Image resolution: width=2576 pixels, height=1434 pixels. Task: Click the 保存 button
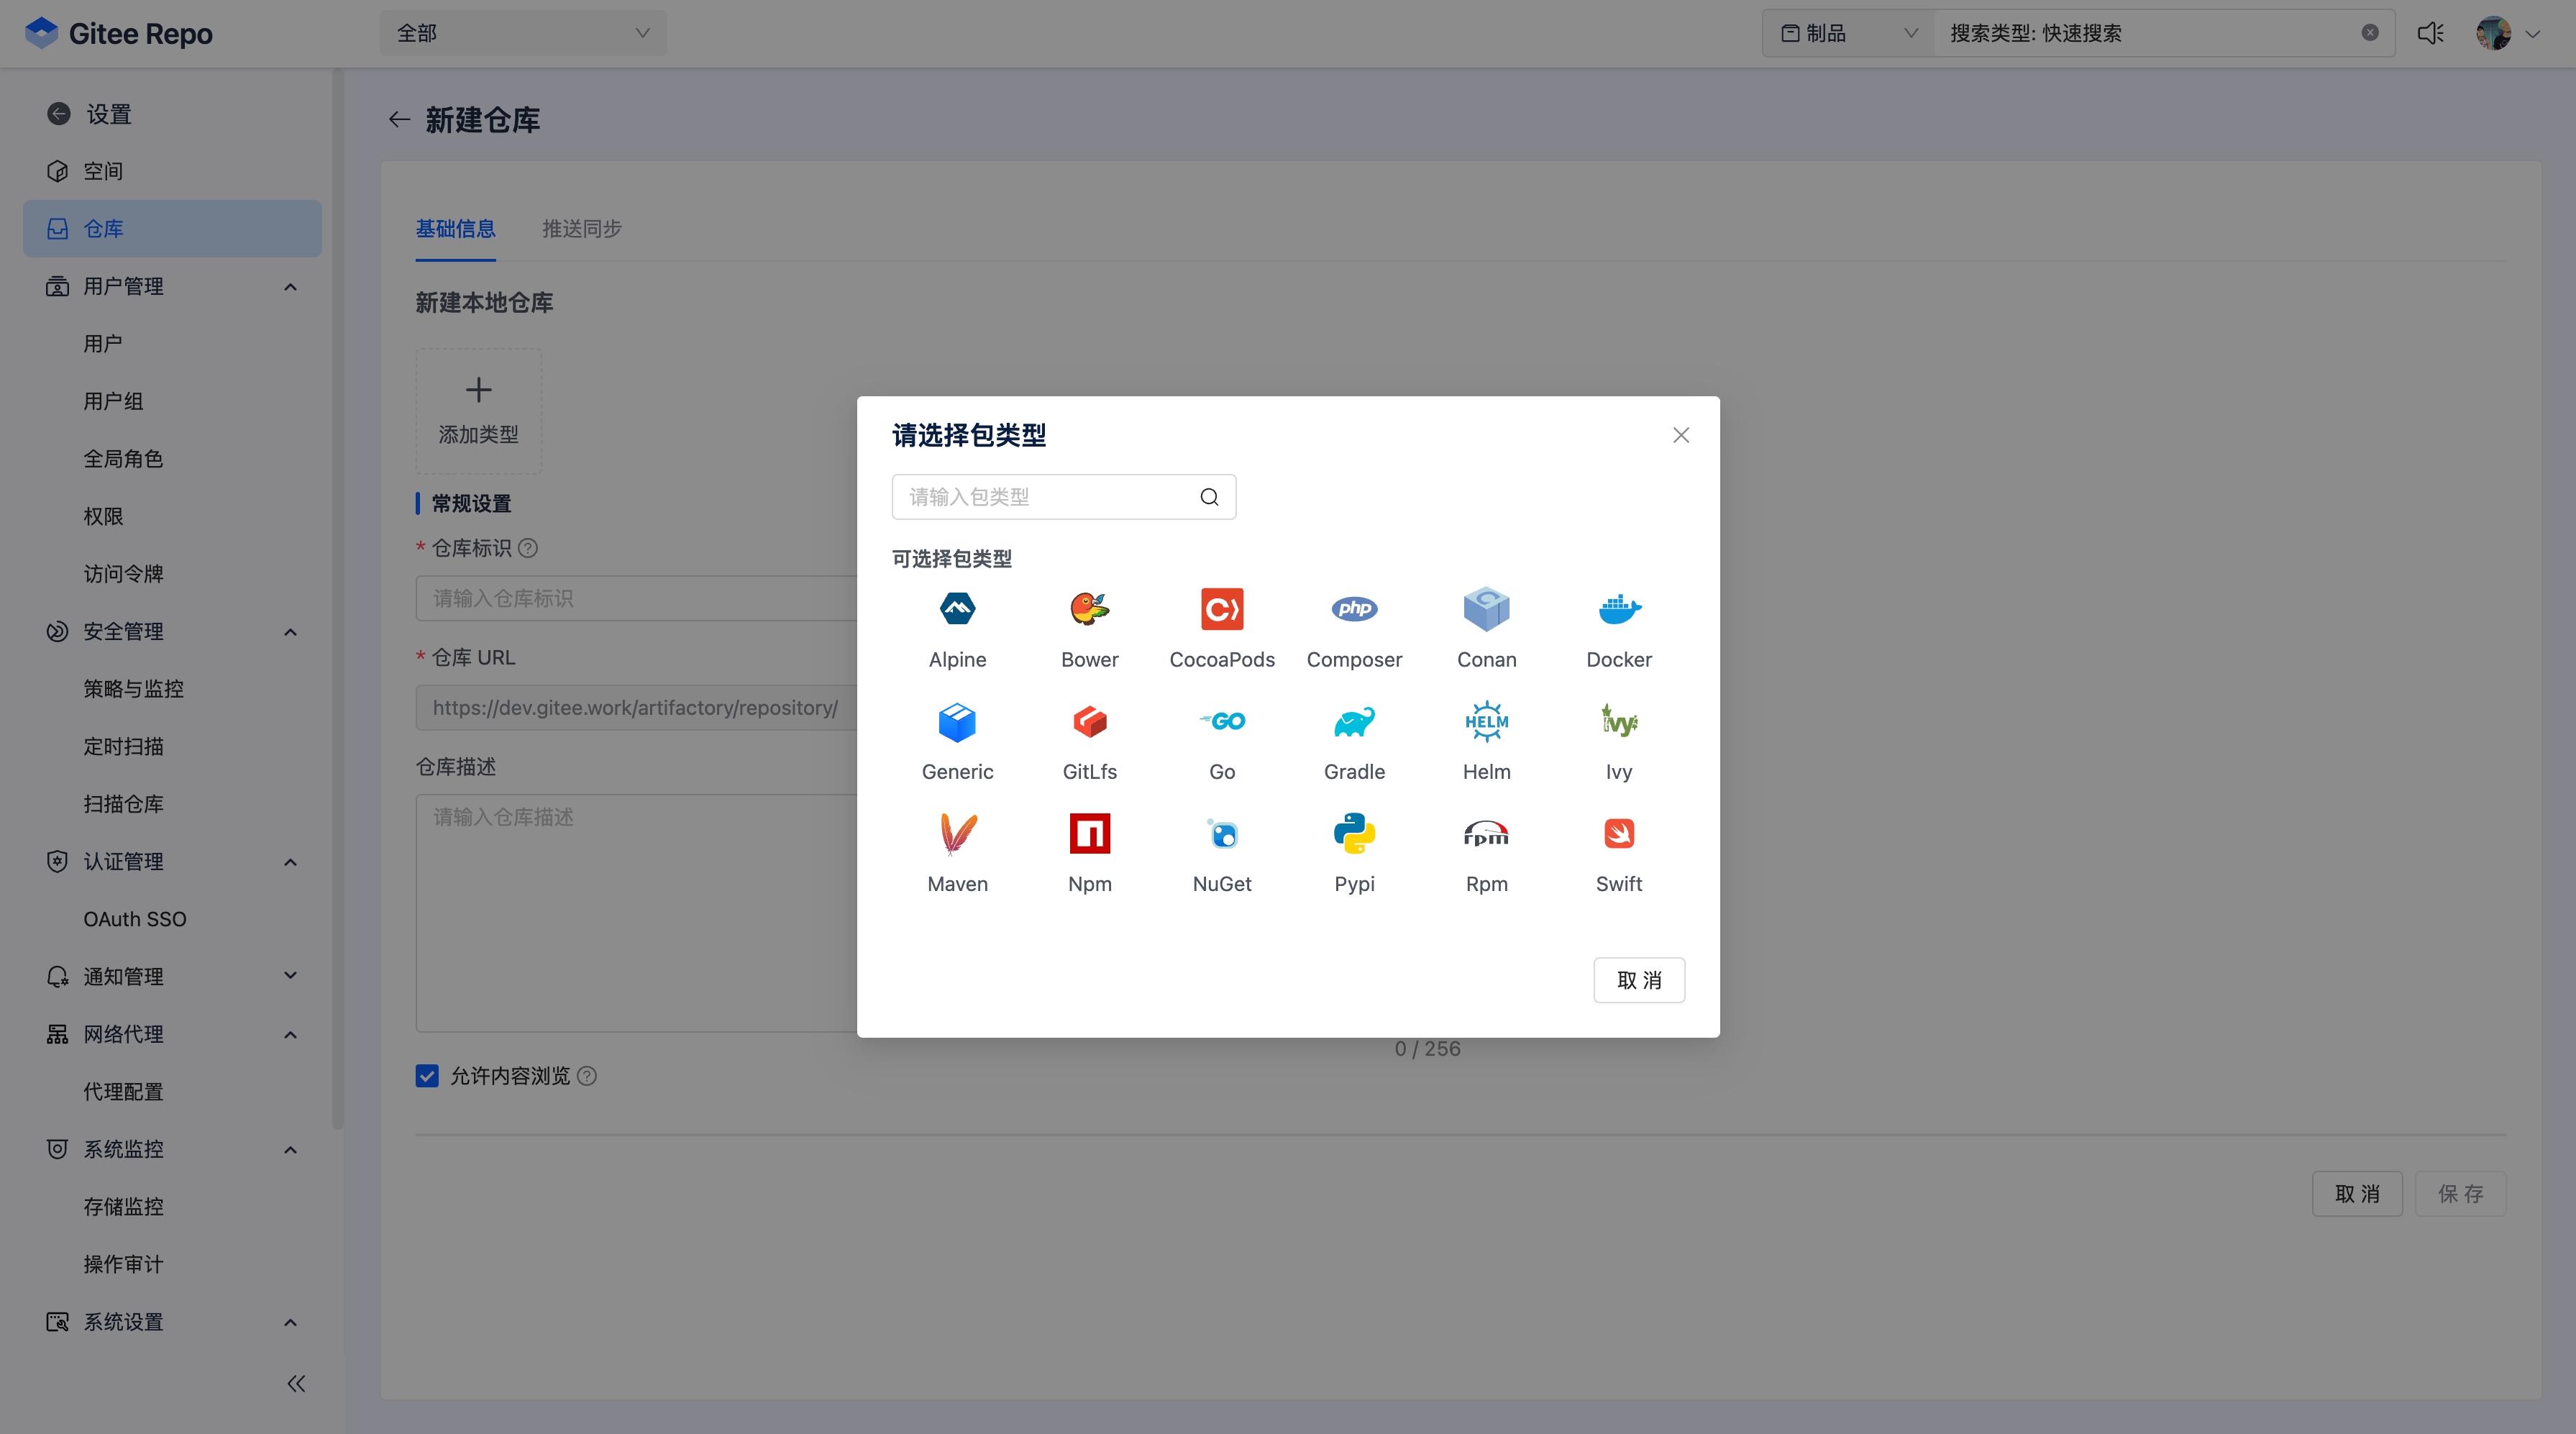pyautogui.click(x=2460, y=1194)
